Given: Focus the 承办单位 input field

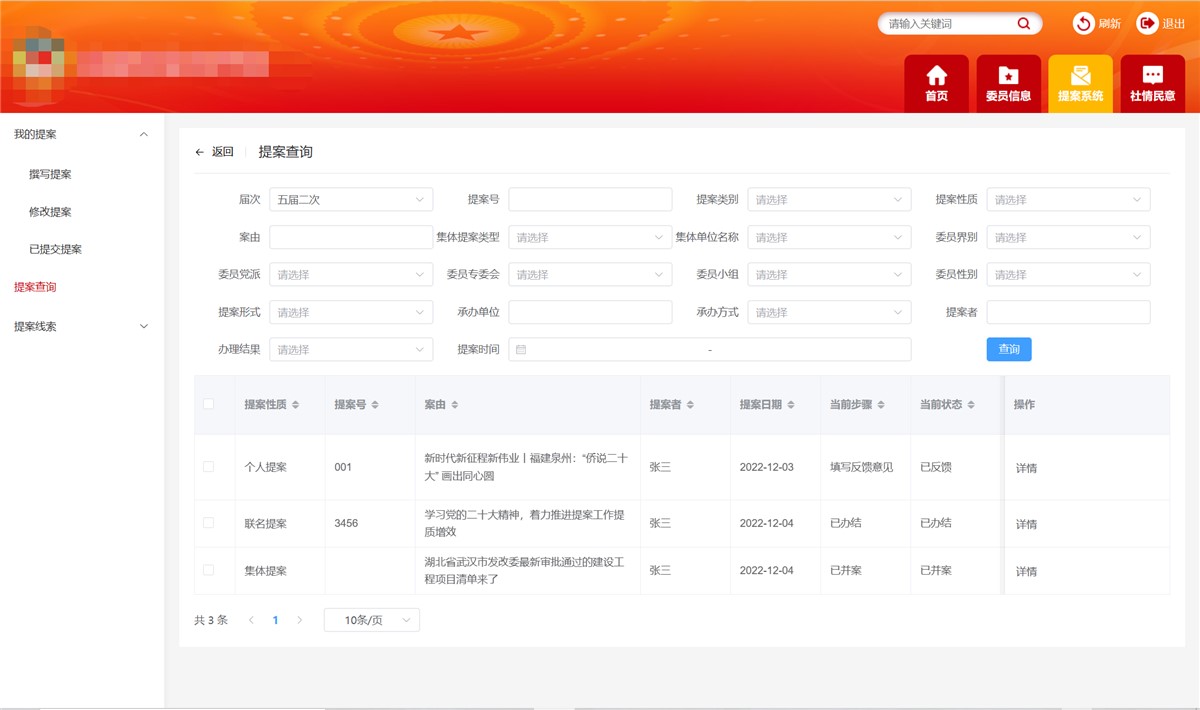Looking at the screenshot, I should [x=590, y=312].
